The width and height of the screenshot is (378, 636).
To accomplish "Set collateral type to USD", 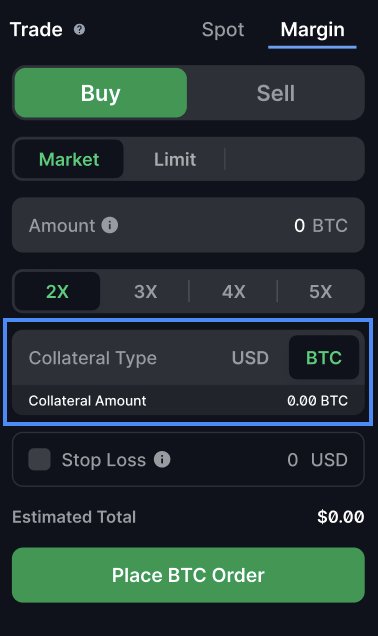I will pyautogui.click(x=250, y=358).
